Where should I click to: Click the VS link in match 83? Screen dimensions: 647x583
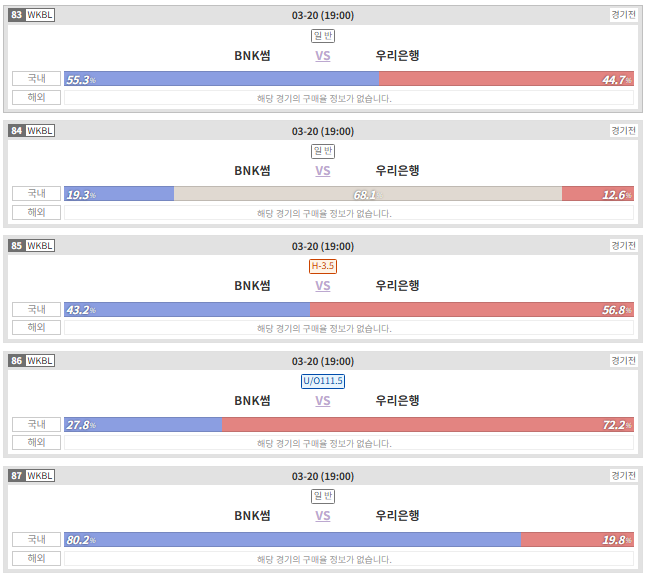(323, 56)
